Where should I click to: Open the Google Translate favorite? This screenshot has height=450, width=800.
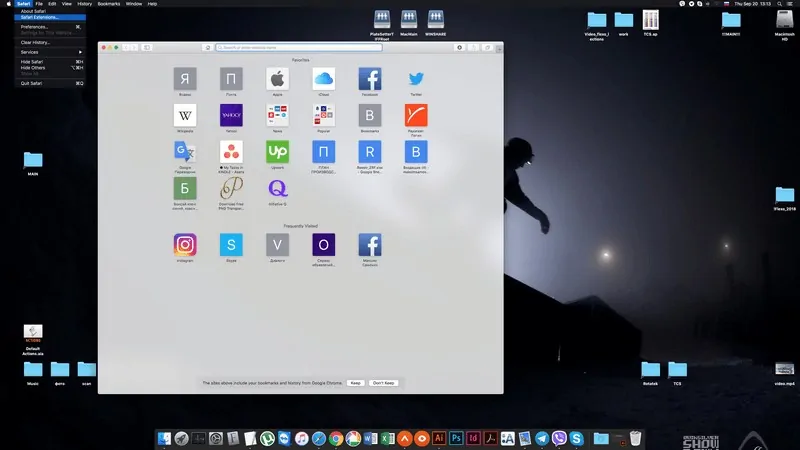coord(185,152)
